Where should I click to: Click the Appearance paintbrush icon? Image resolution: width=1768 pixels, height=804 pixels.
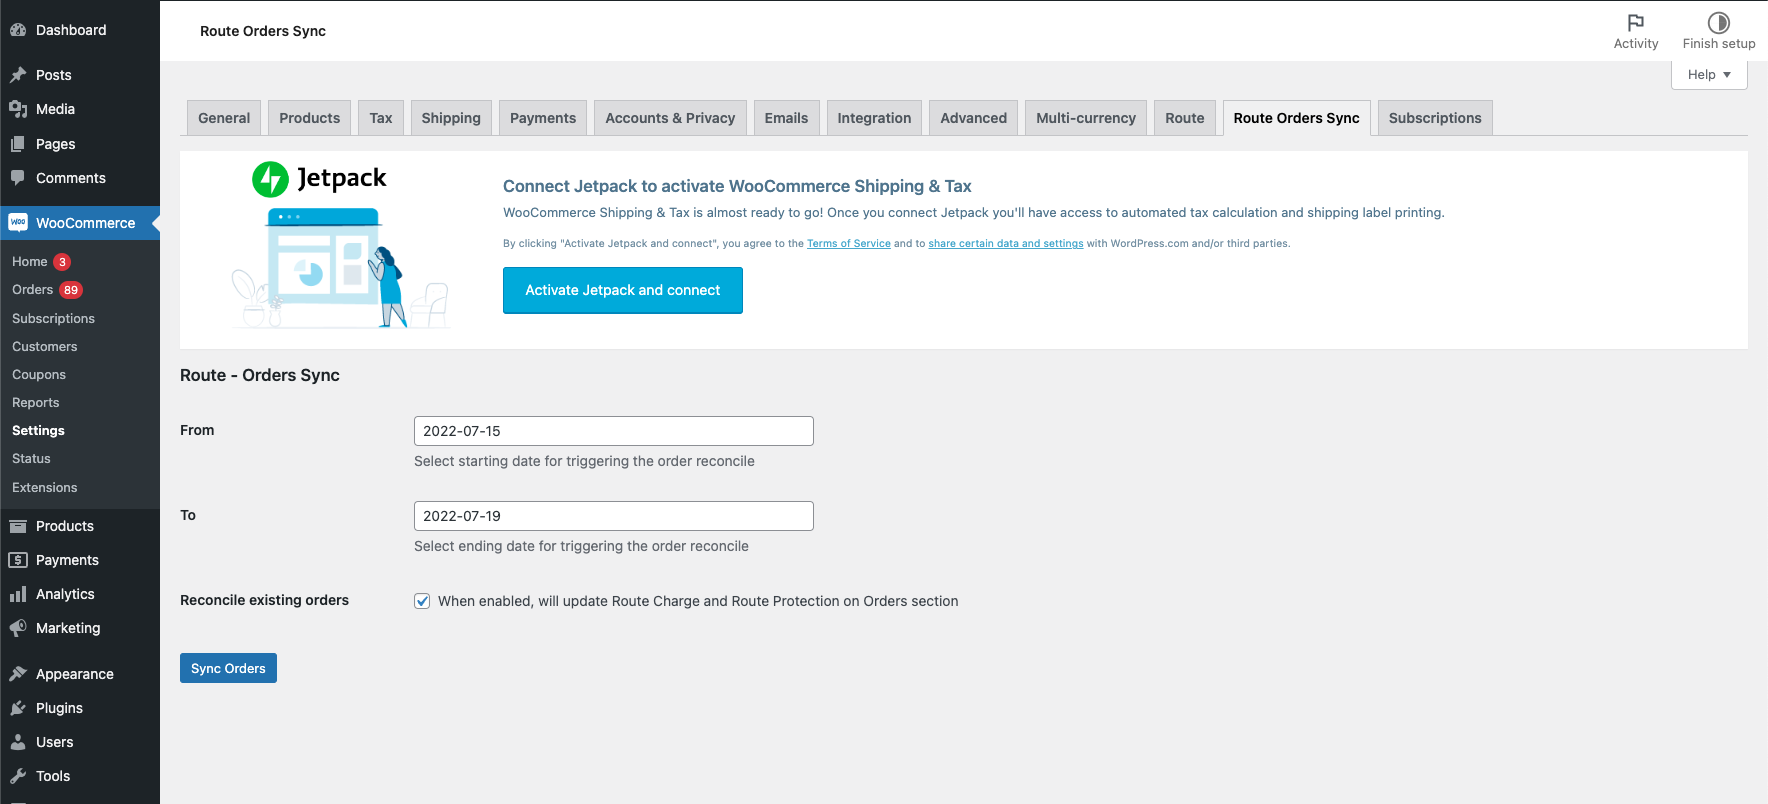pyautogui.click(x=18, y=674)
